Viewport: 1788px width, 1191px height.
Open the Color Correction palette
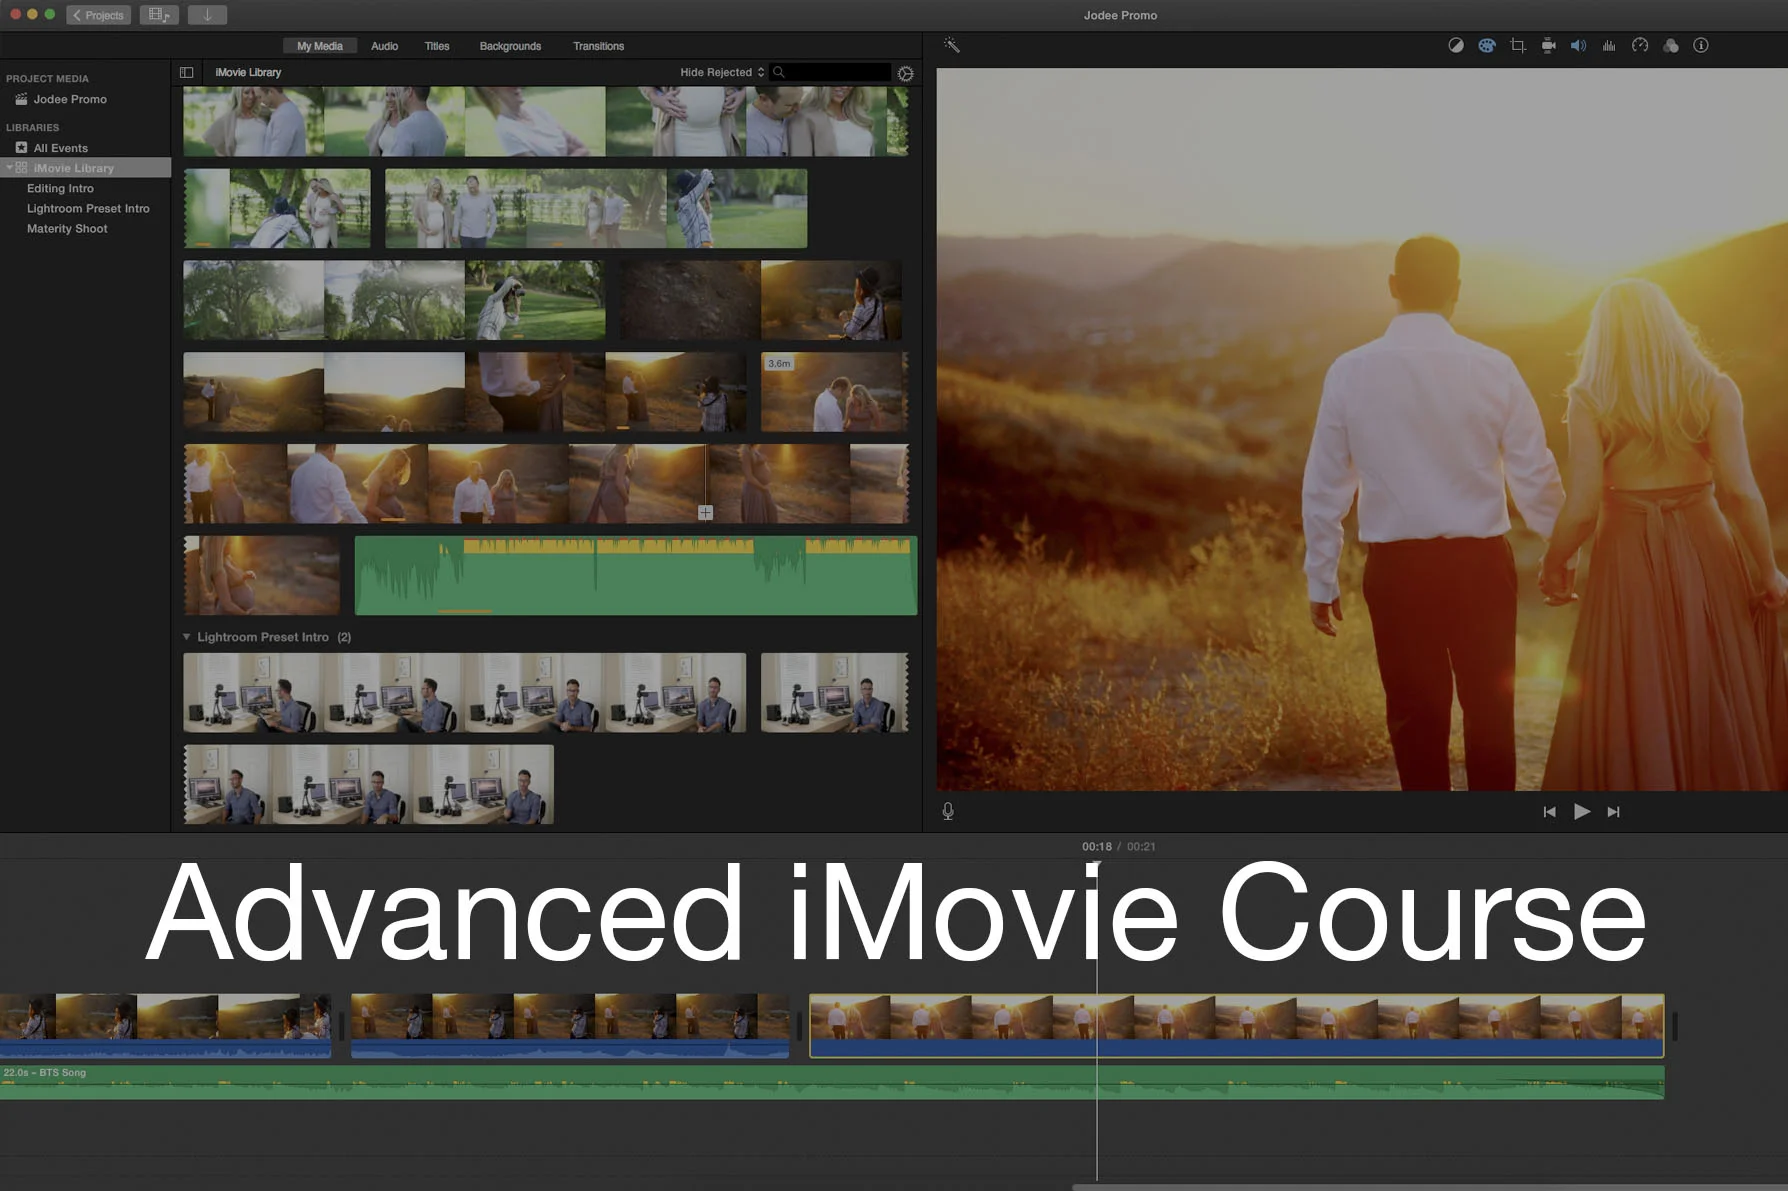(1487, 45)
